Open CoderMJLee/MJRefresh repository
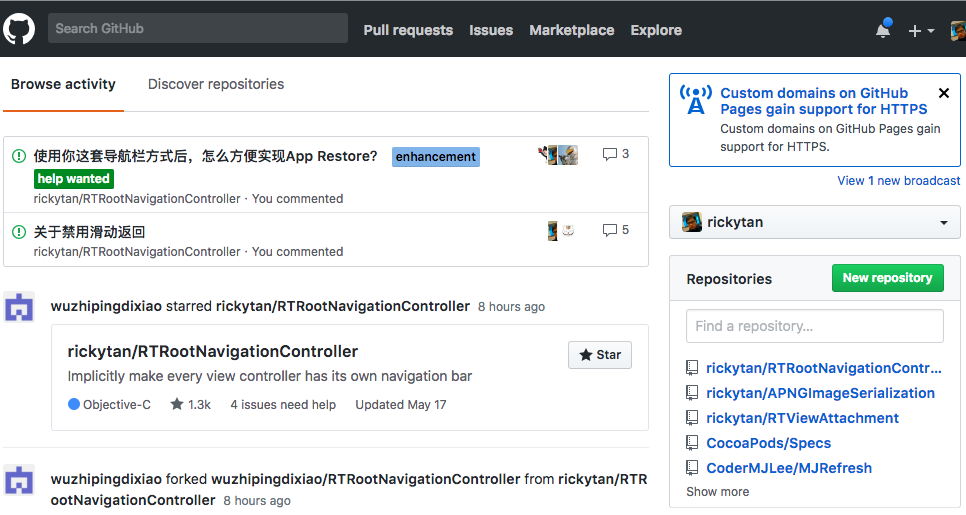966x515 pixels. pos(789,468)
